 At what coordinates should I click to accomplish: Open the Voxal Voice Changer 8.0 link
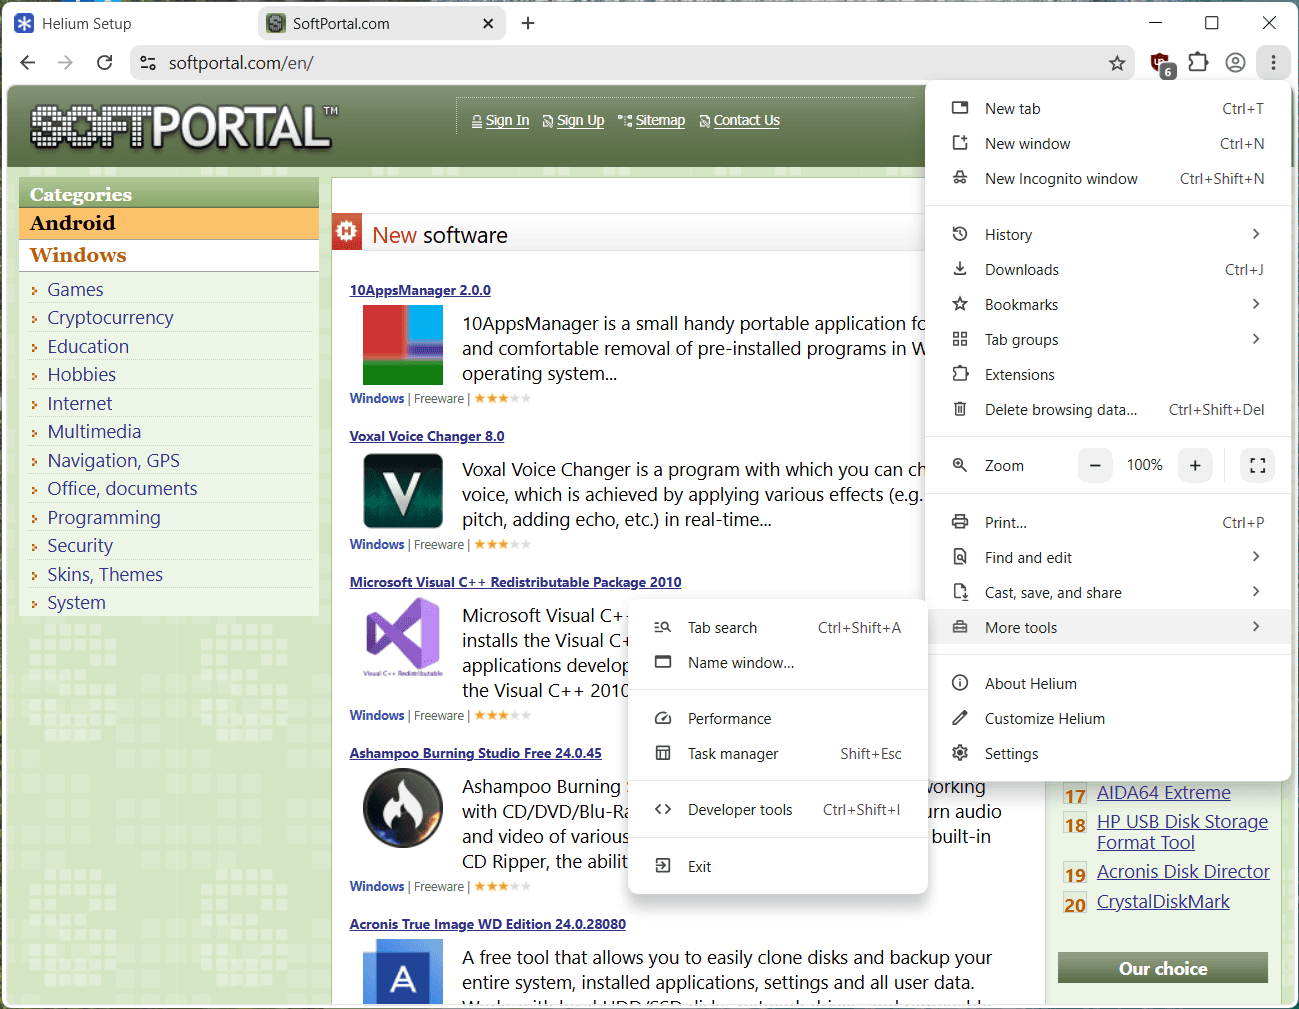427,436
